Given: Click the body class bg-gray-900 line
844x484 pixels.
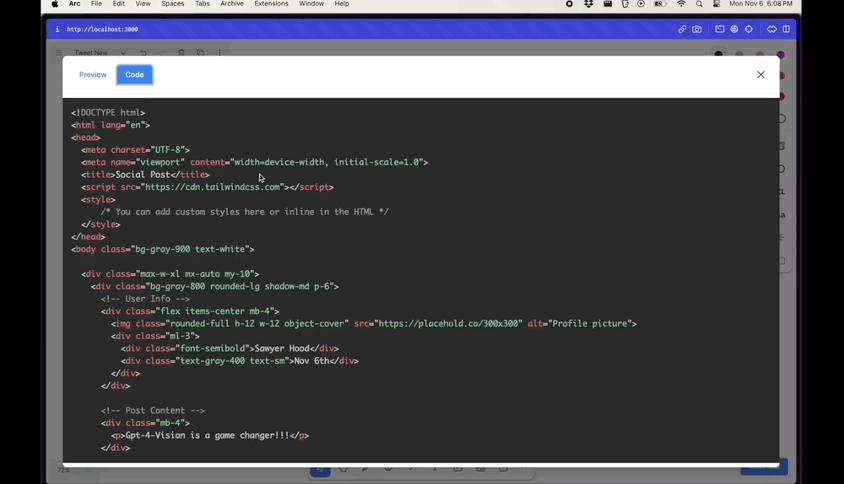Looking at the screenshot, I should (x=163, y=249).
